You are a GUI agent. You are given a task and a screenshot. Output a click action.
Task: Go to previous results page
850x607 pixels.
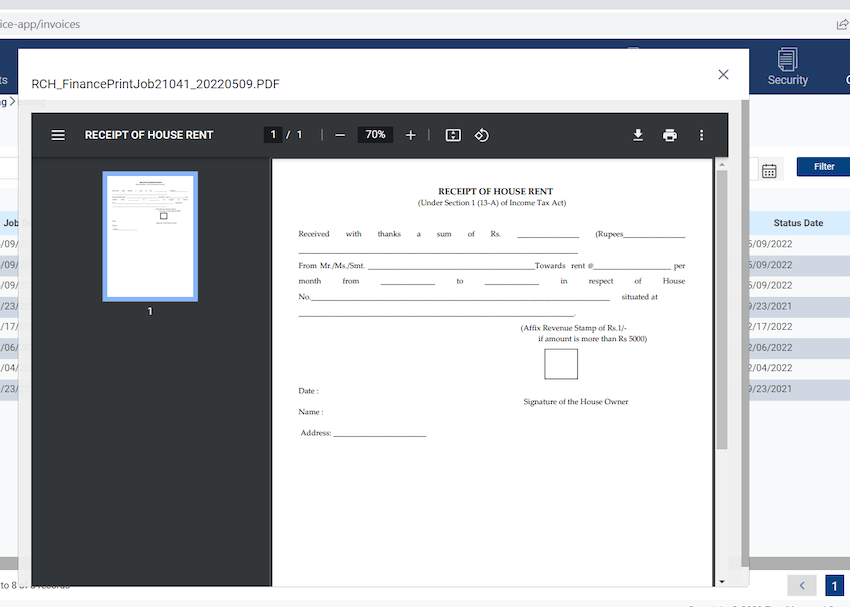point(803,586)
